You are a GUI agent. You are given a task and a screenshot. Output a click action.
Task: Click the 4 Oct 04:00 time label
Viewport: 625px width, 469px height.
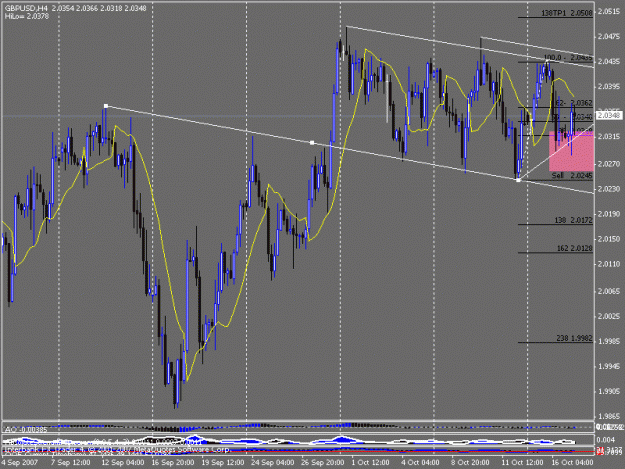pos(420,463)
